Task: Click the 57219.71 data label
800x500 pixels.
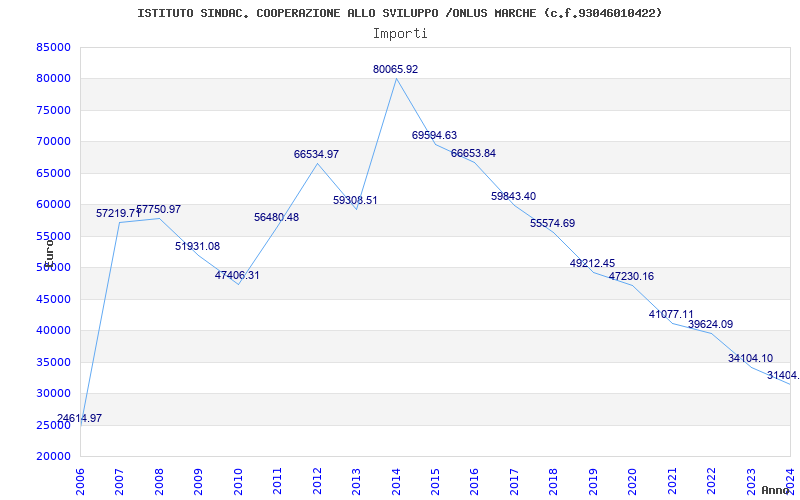Action: pos(118,213)
